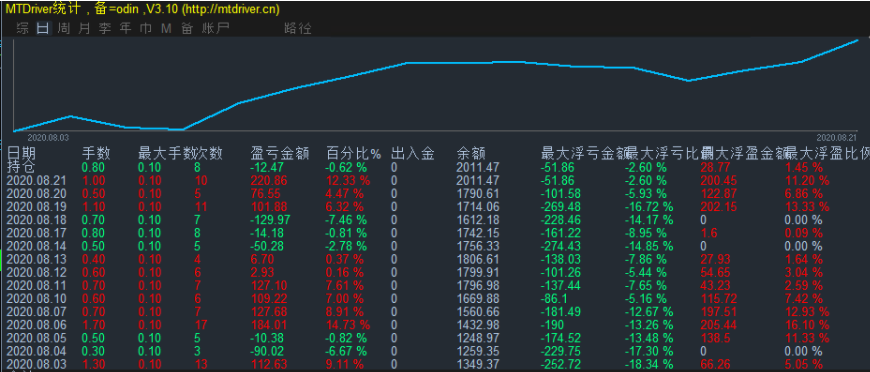The height and width of the screenshot is (372, 870).
Task: Click percentage cell 12.33 %
Action: [x=347, y=180]
